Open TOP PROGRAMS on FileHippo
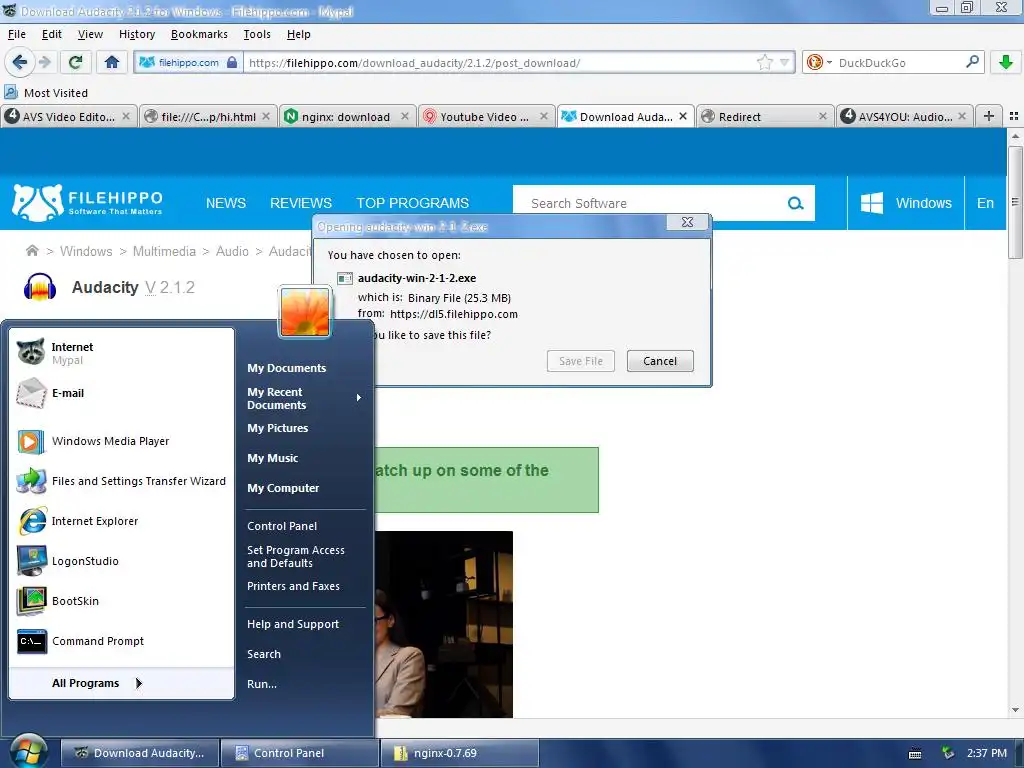The image size is (1024, 768). click(x=412, y=203)
